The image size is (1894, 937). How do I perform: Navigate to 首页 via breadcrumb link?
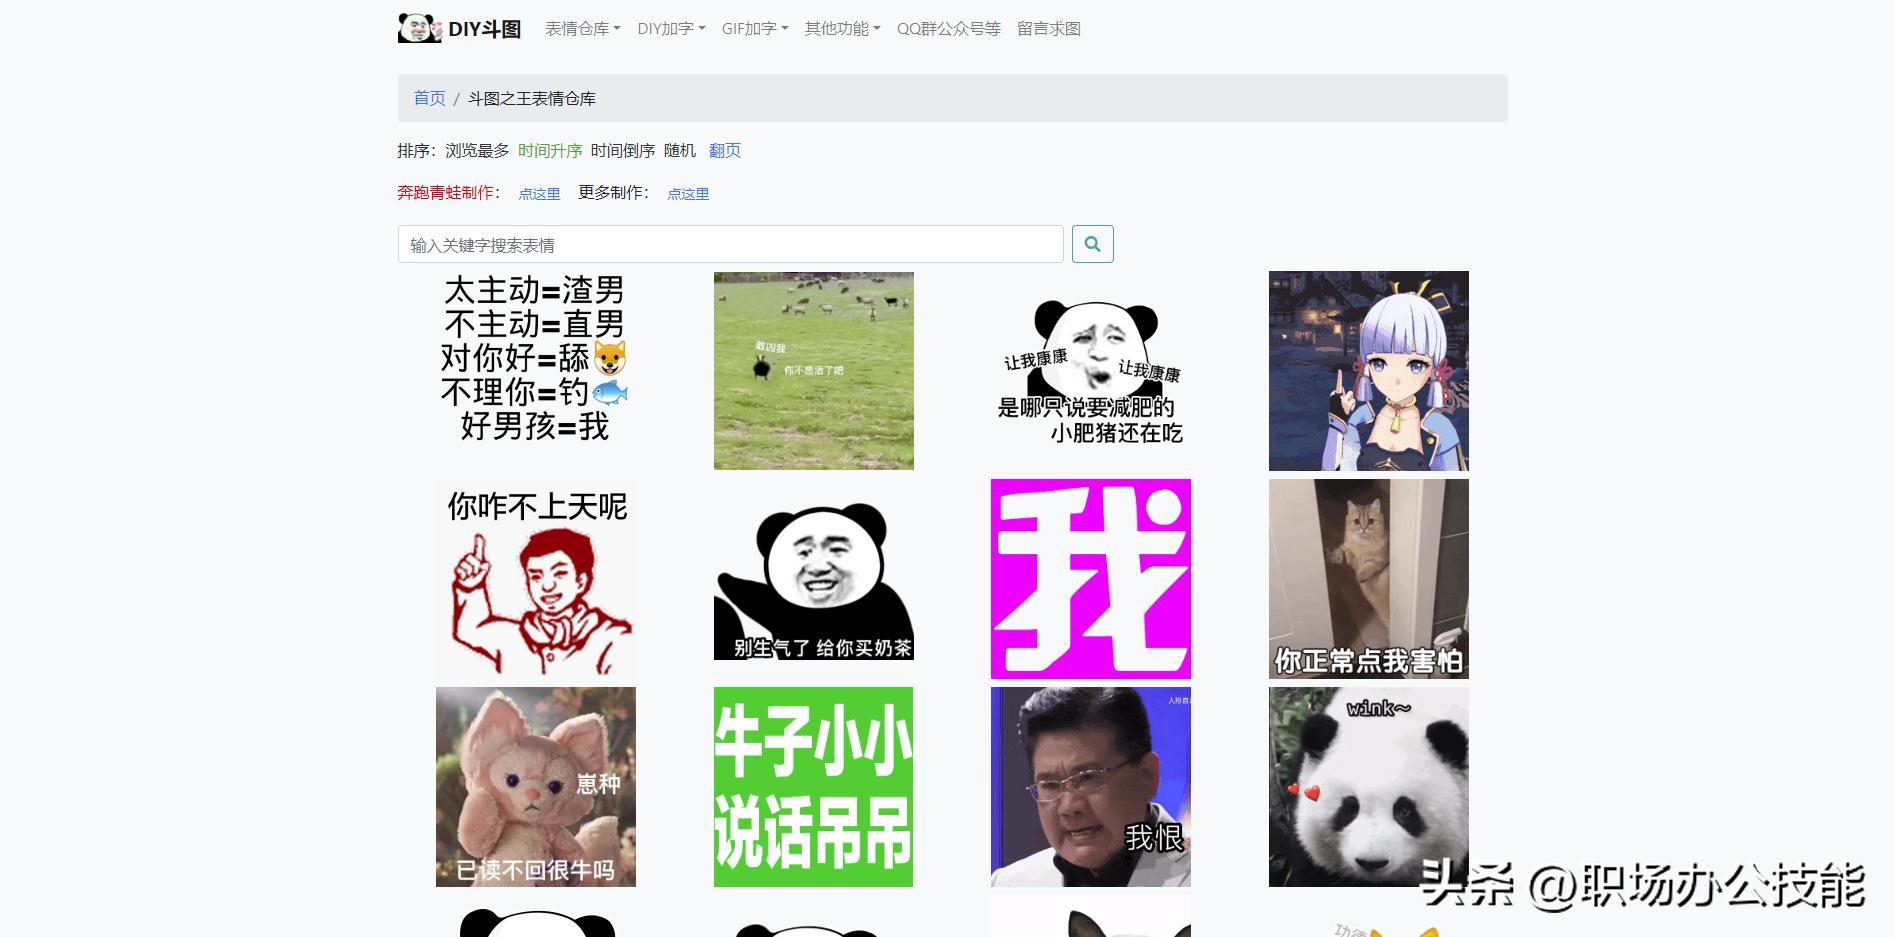tap(429, 98)
